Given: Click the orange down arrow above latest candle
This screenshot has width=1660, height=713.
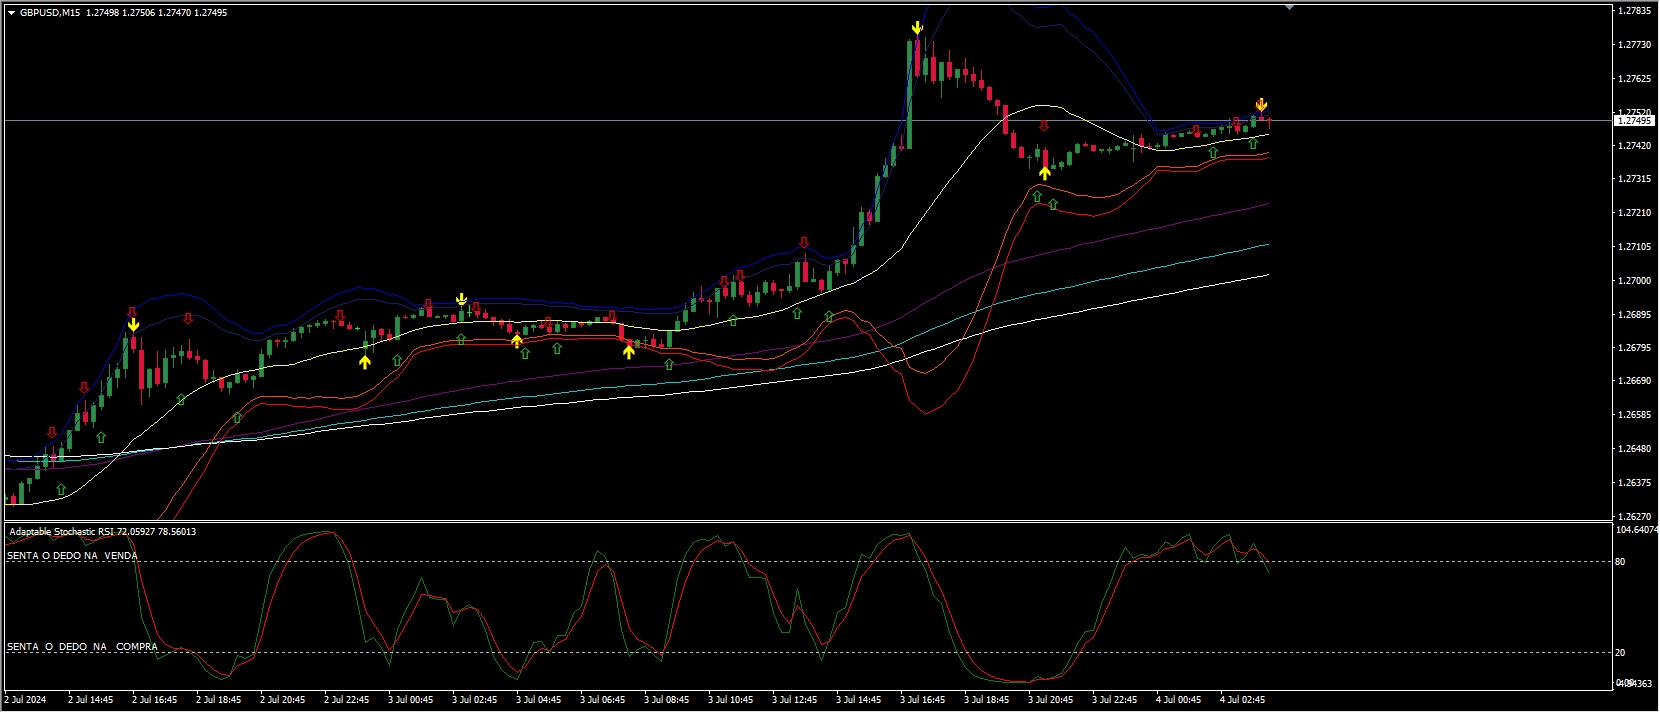Looking at the screenshot, I should pyautogui.click(x=1262, y=105).
